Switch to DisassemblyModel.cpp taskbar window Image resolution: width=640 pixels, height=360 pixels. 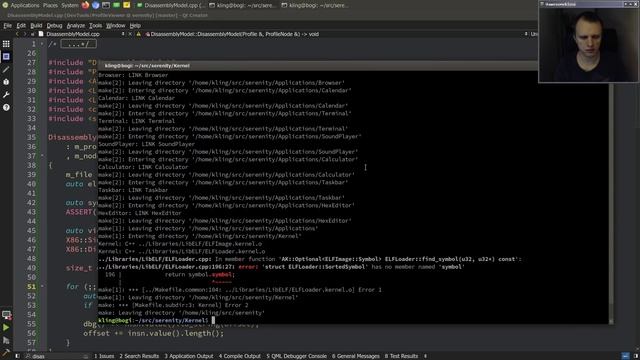[x=171, y=5]
